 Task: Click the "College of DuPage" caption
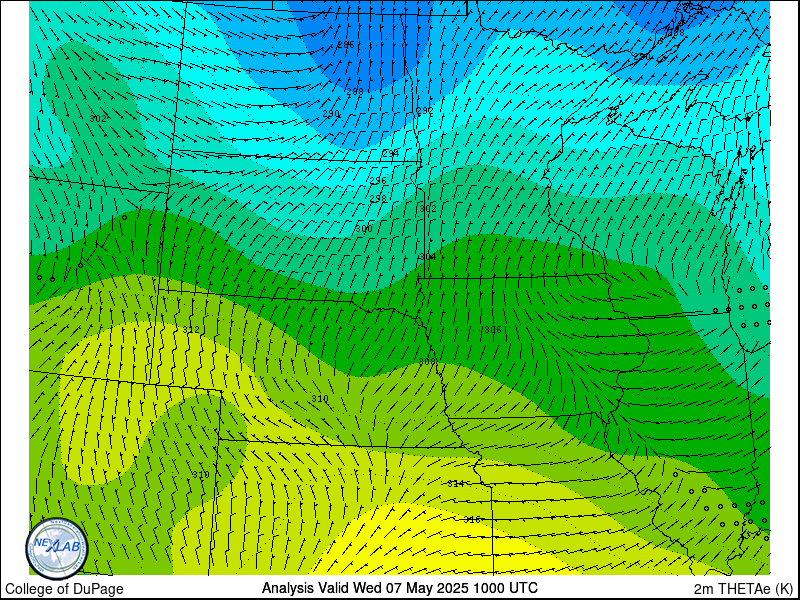pos(64,589)
